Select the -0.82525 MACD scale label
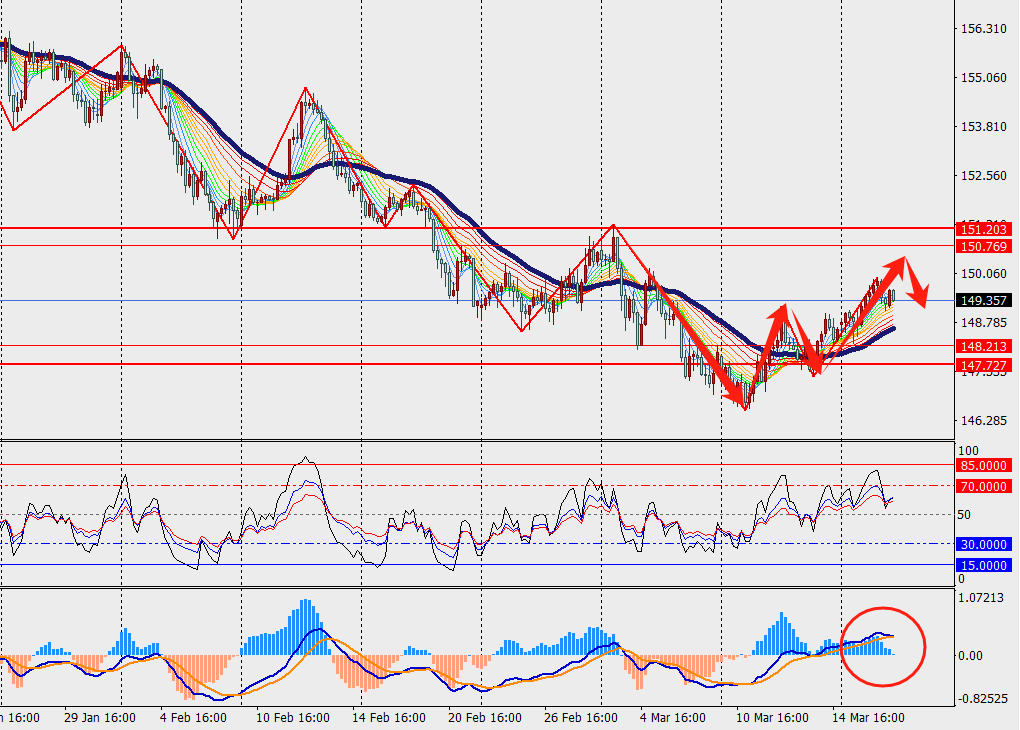 [x=979, y=699]
